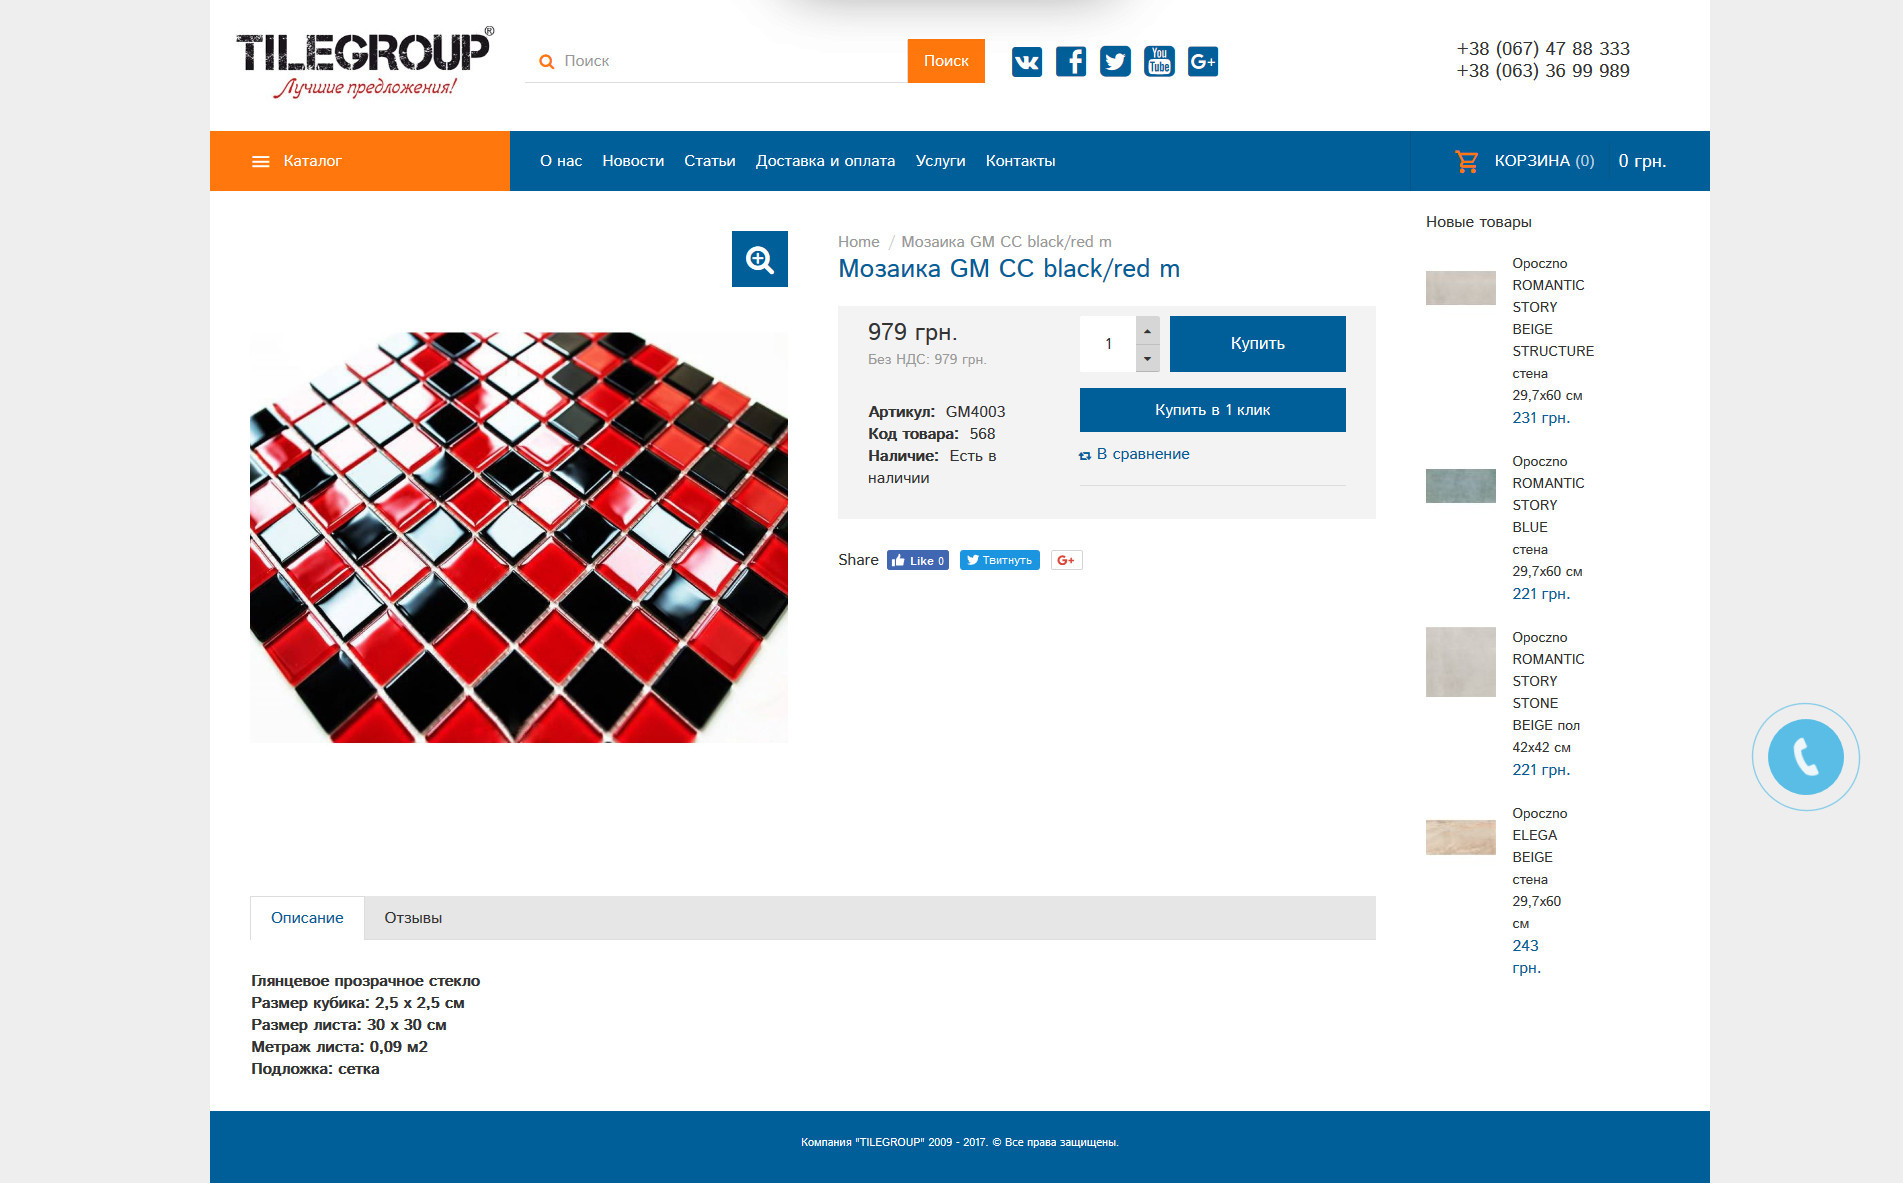The width and height of the screenshot is (1903, 1183).
Task: Select the Описание tab
Action: click(x=307, y=918)
